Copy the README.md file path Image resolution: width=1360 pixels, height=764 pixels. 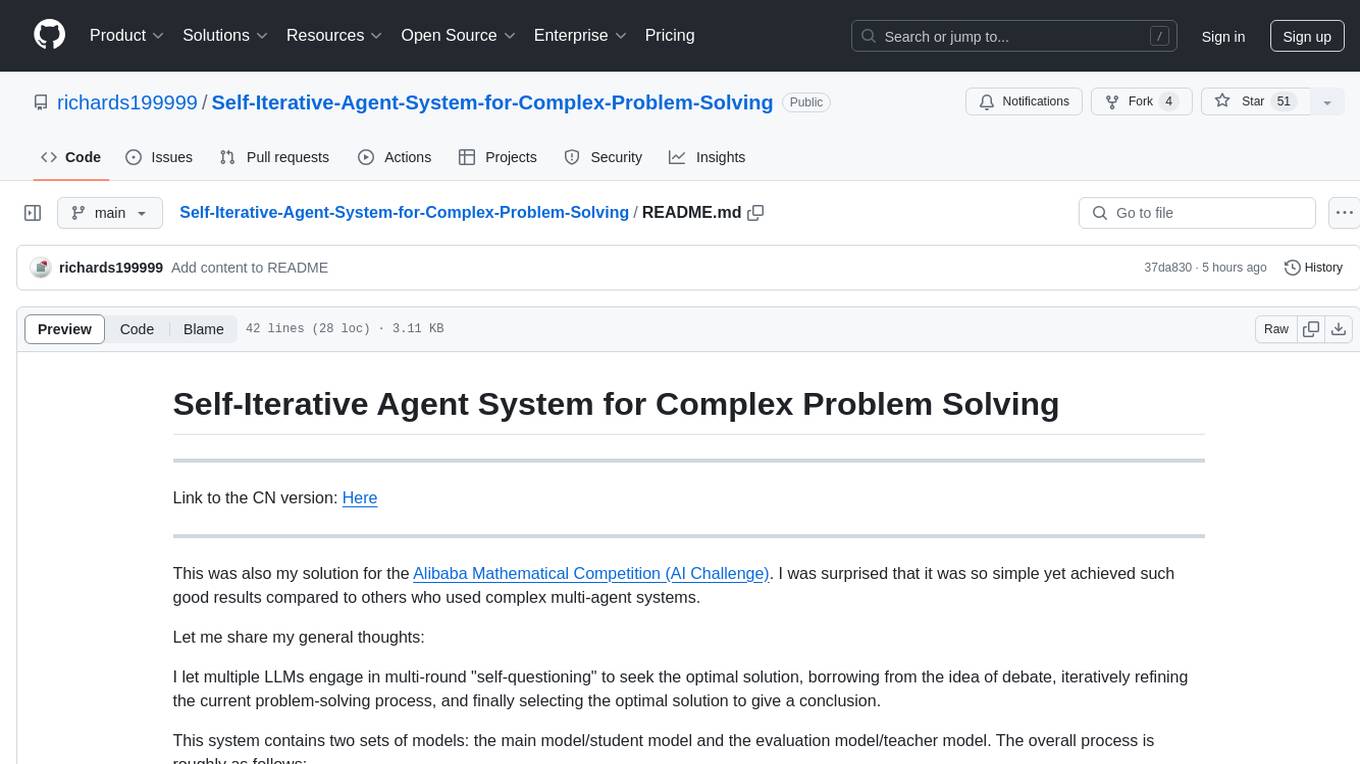coord(756,213)
